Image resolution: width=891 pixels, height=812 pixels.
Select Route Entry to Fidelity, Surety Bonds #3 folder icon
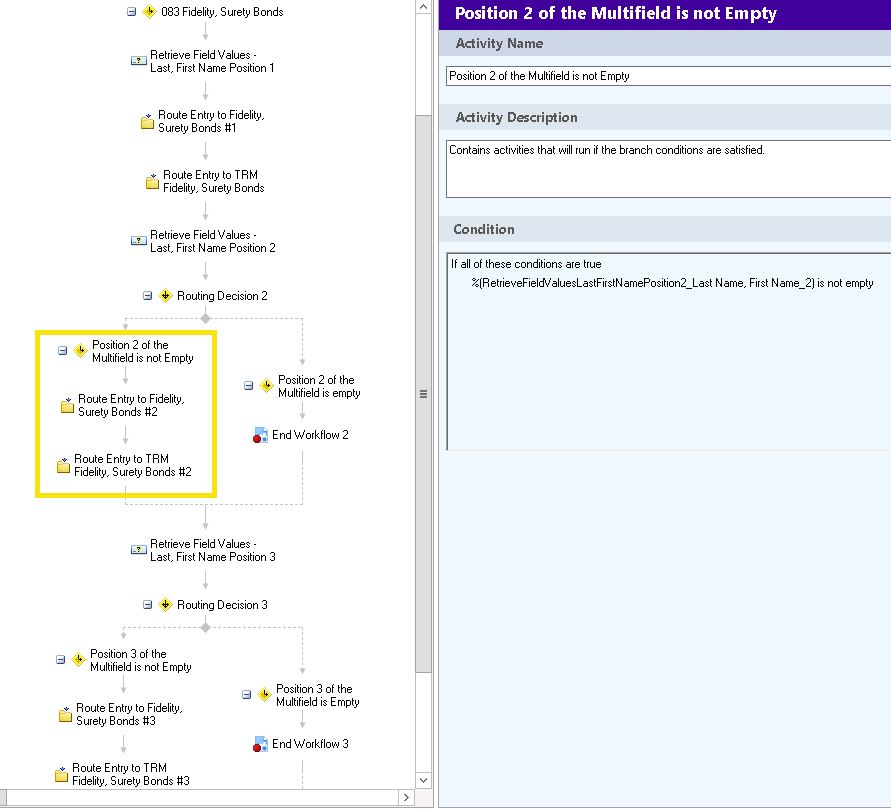(65, 714)
